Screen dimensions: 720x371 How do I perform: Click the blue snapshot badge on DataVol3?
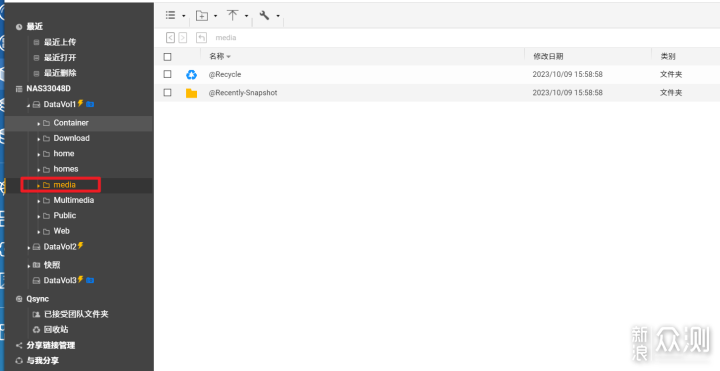point(90,280)
